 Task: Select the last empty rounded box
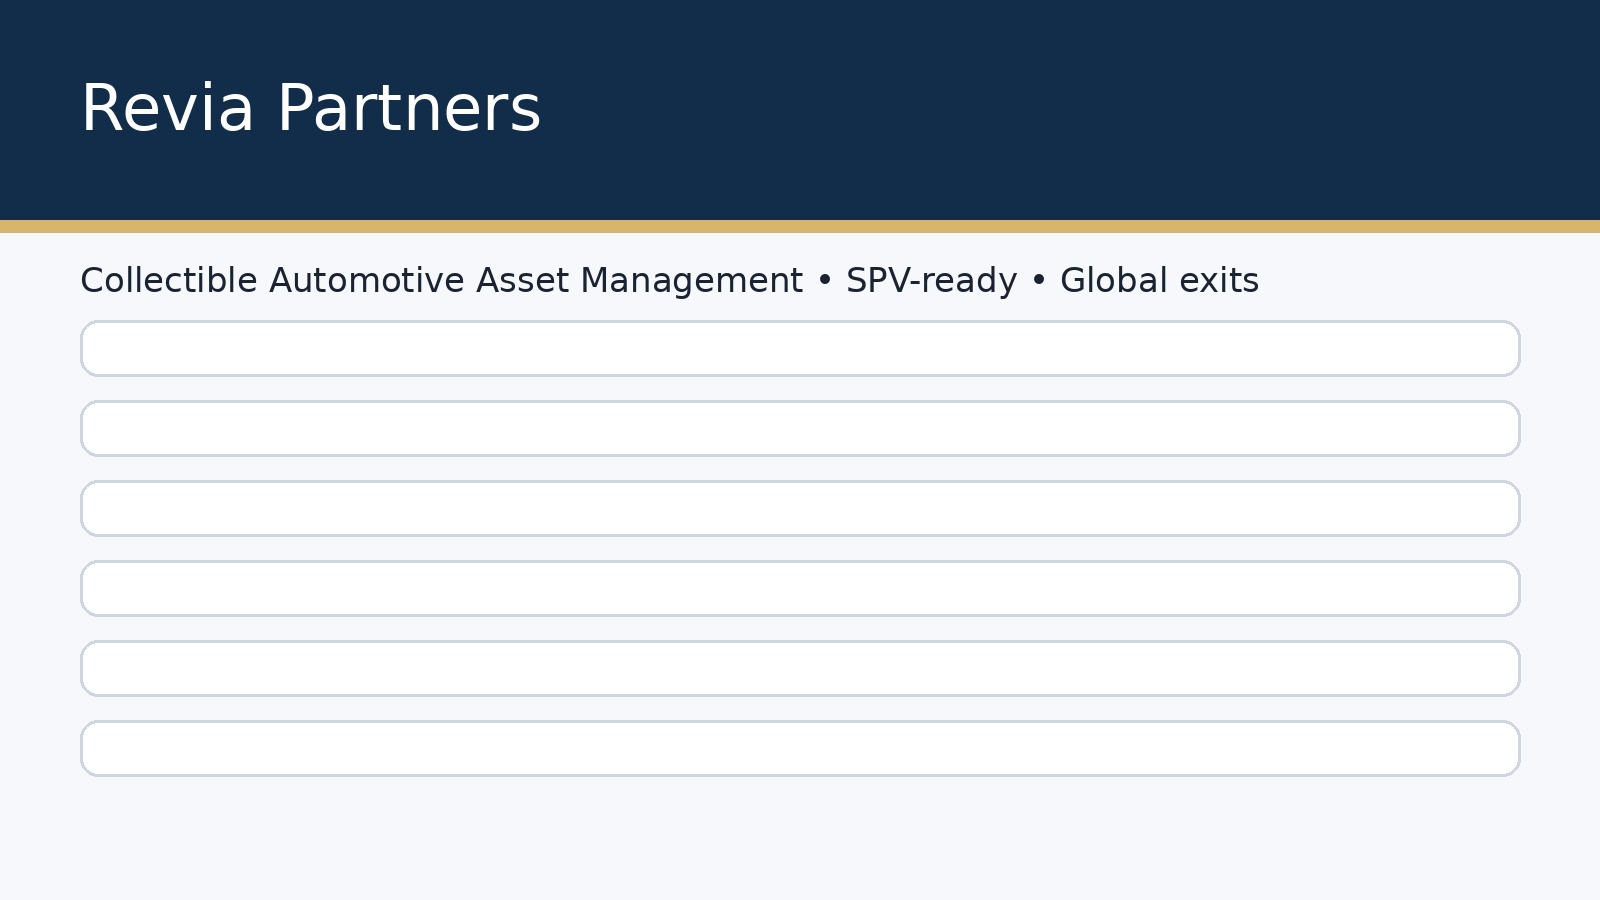tap(800, 749)
